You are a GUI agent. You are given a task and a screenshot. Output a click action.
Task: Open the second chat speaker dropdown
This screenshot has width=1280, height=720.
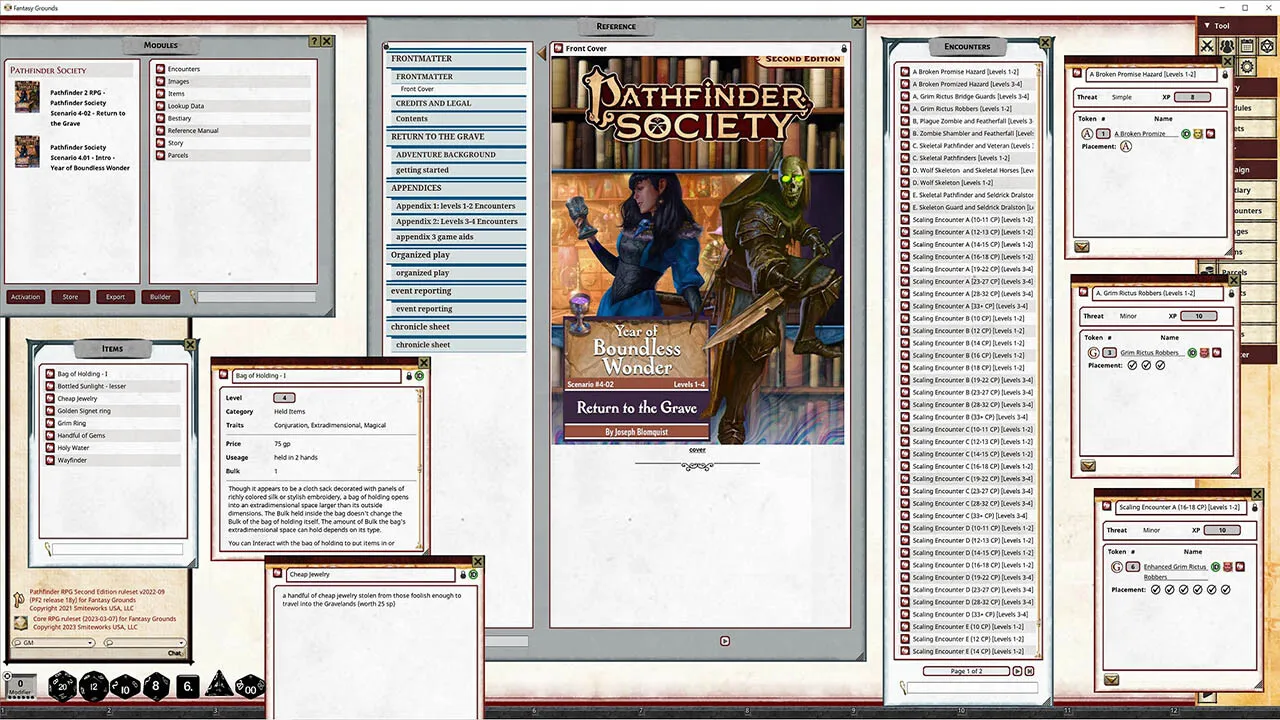[144, 643]
